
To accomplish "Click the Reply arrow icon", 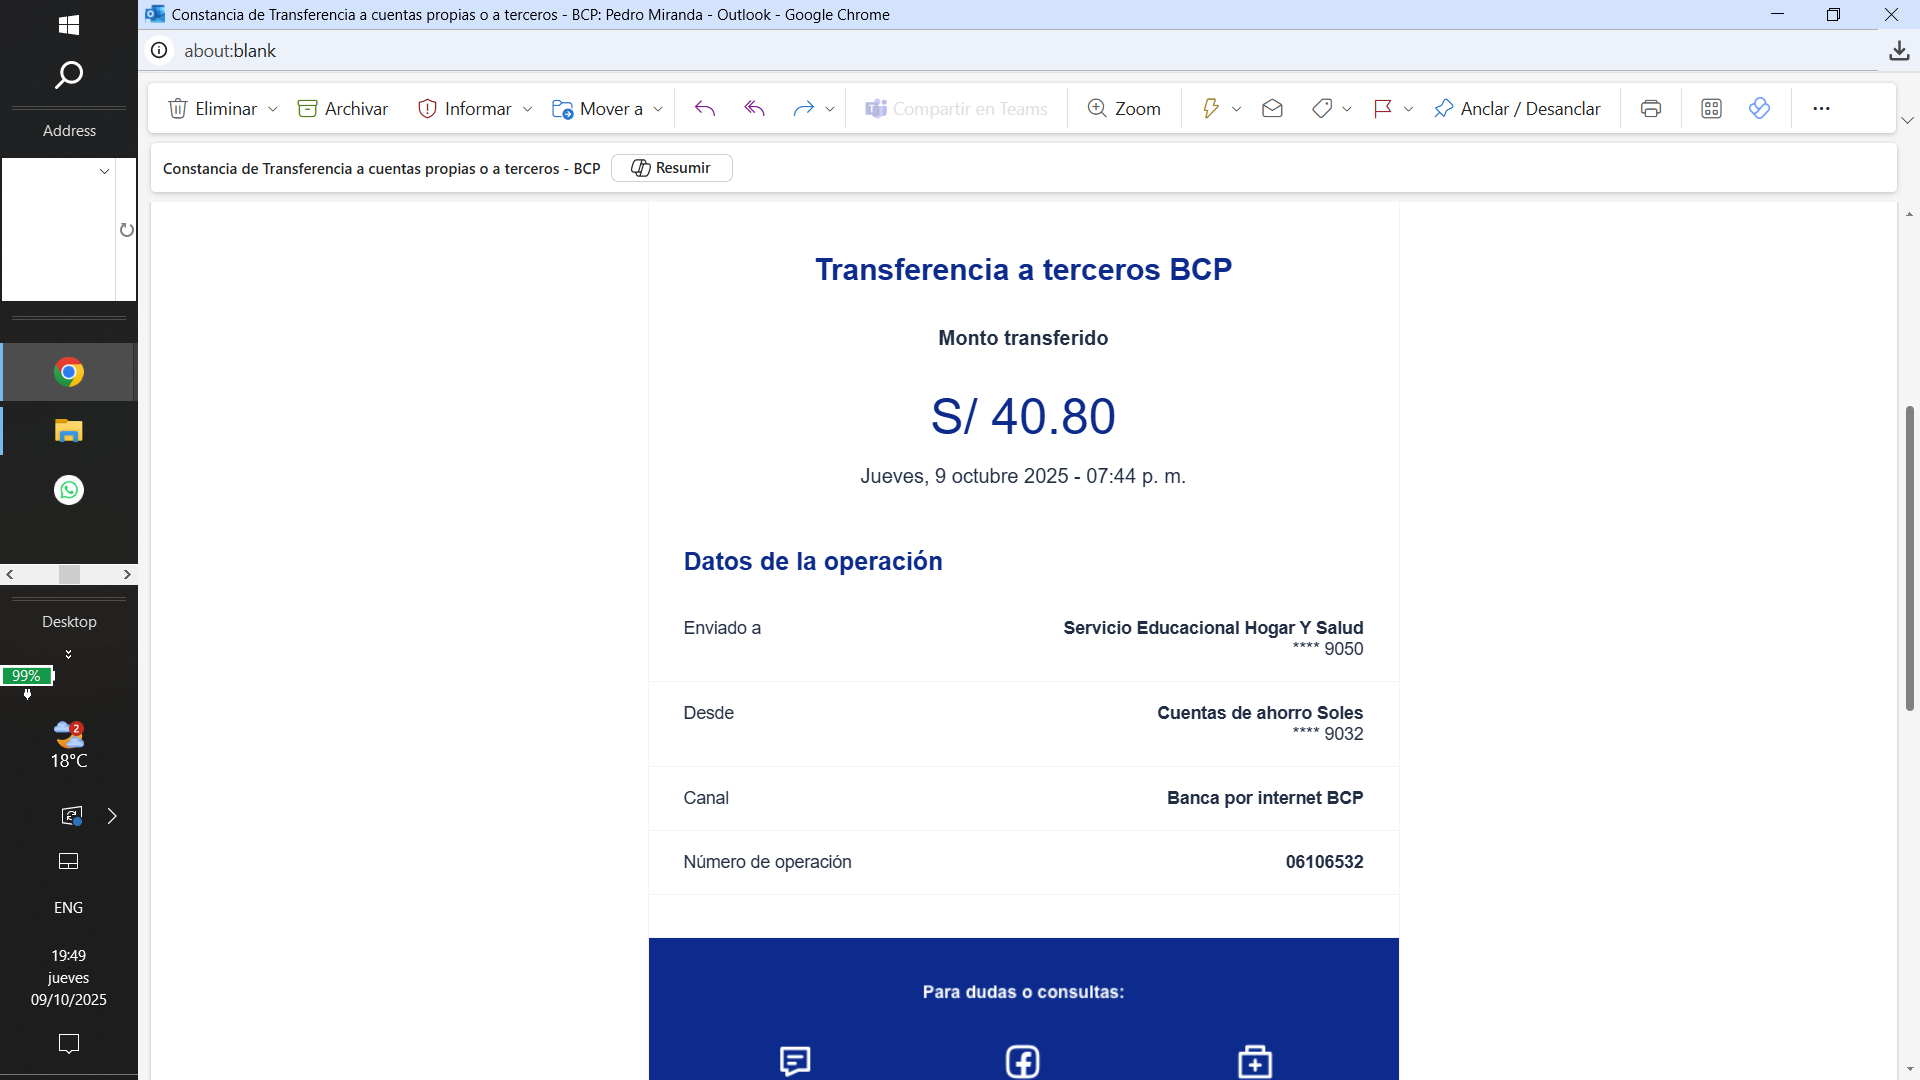I will [705, 109].
